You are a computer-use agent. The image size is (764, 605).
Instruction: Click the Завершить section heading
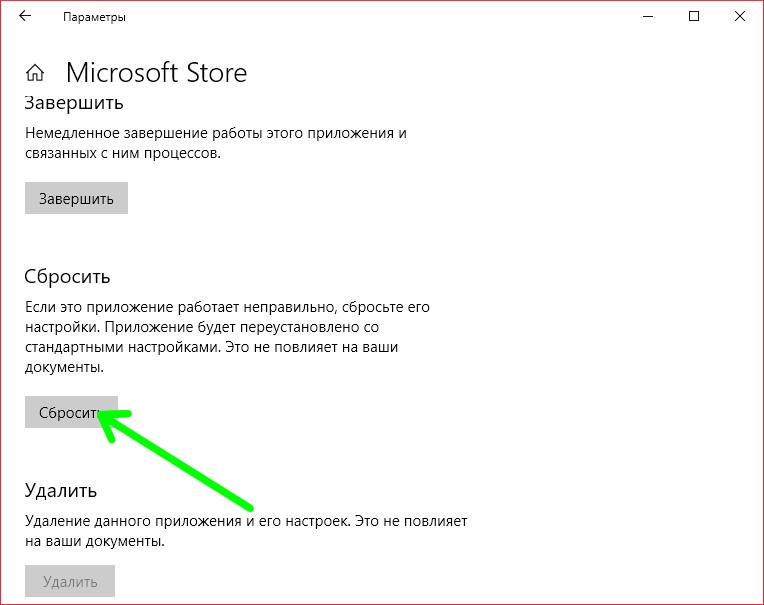point(74,103)
